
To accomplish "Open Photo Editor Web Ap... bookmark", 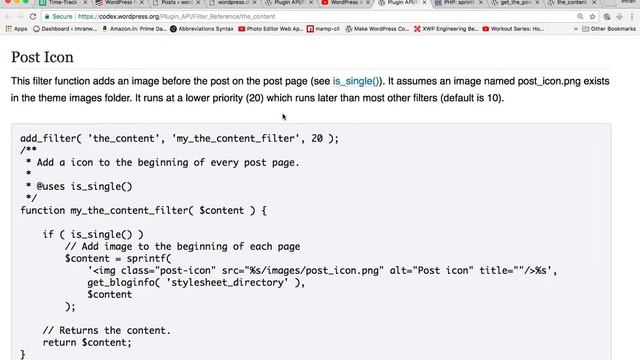I will tap(271, 29).
